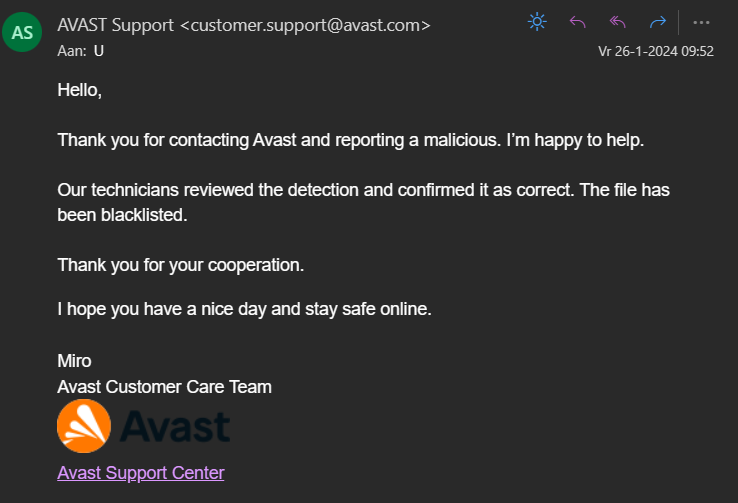Viewport: 738px width, 503px height.
Task: Click the Hello greeting line
Action: pyautogui.click(x=80, y=90)
